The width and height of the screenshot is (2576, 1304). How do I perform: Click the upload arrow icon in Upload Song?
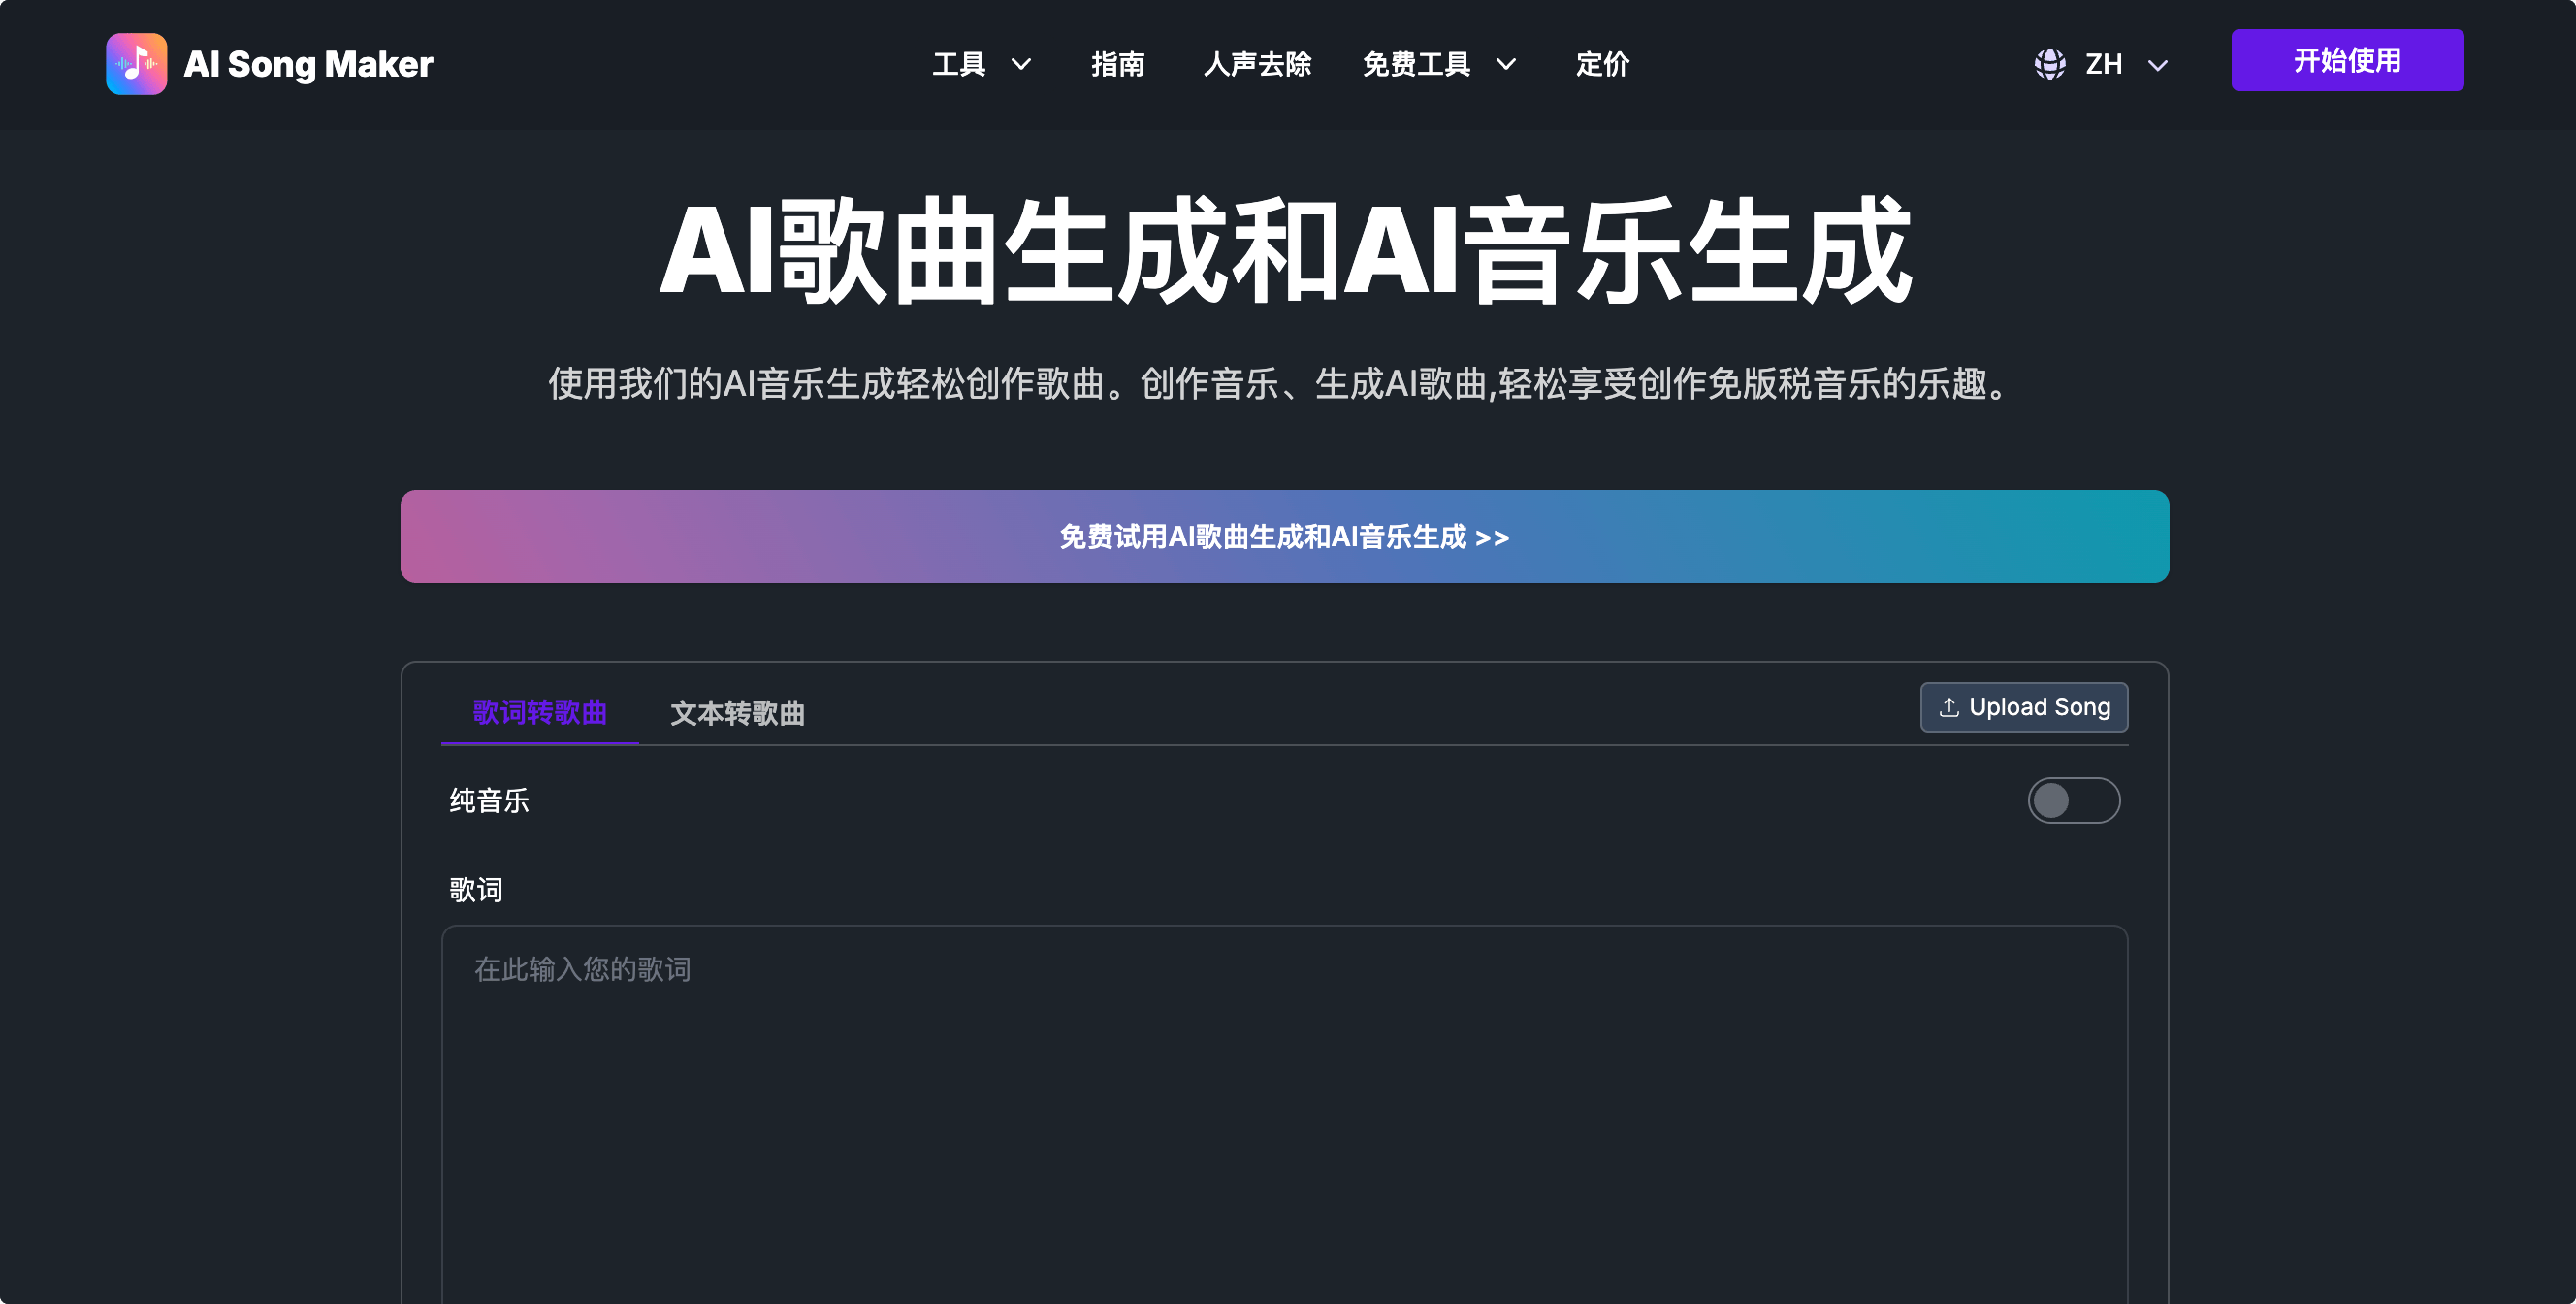pos(1948,707)
